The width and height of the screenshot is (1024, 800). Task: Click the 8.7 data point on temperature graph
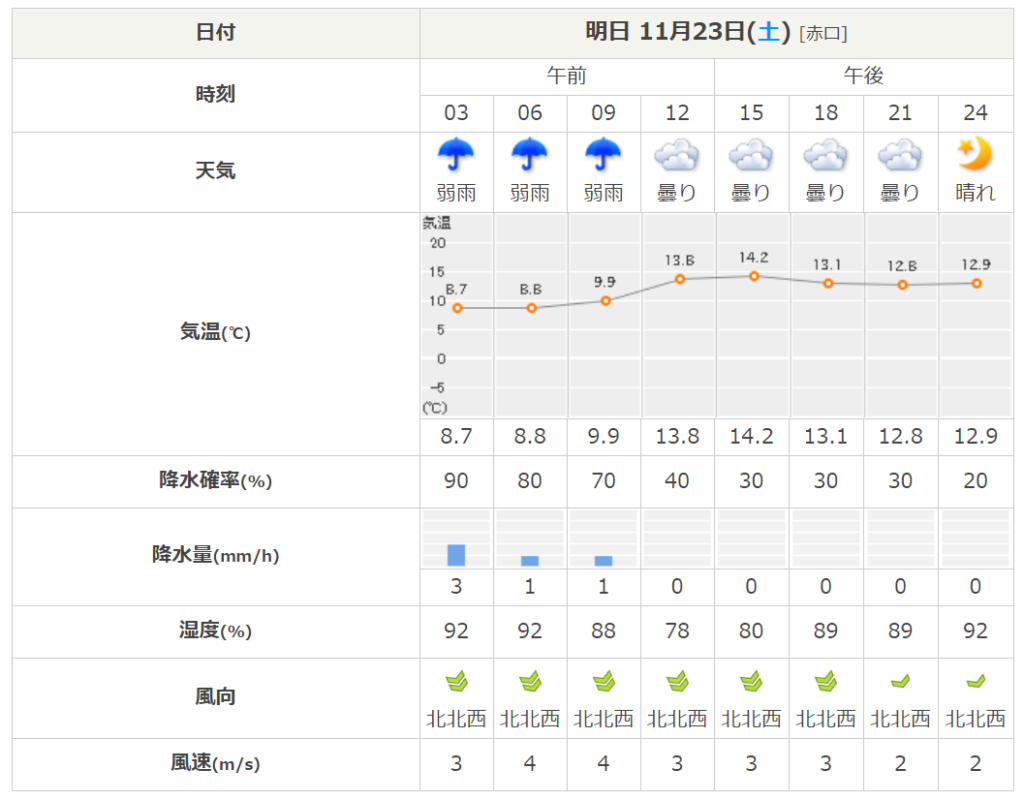[457, 308]
